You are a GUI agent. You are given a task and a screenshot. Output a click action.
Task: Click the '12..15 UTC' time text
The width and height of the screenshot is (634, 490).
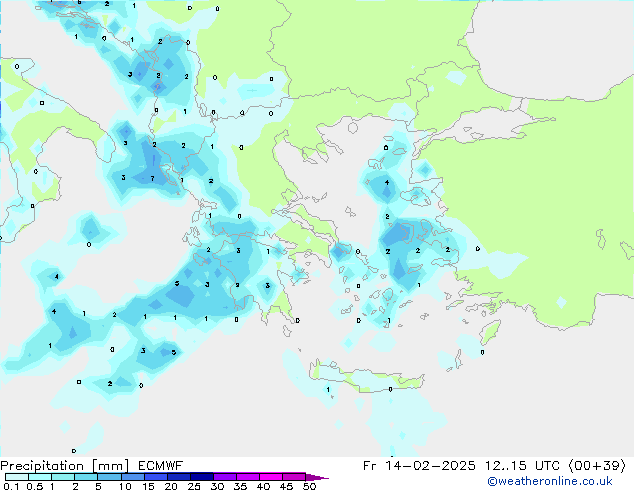click(x=523, y=466)
